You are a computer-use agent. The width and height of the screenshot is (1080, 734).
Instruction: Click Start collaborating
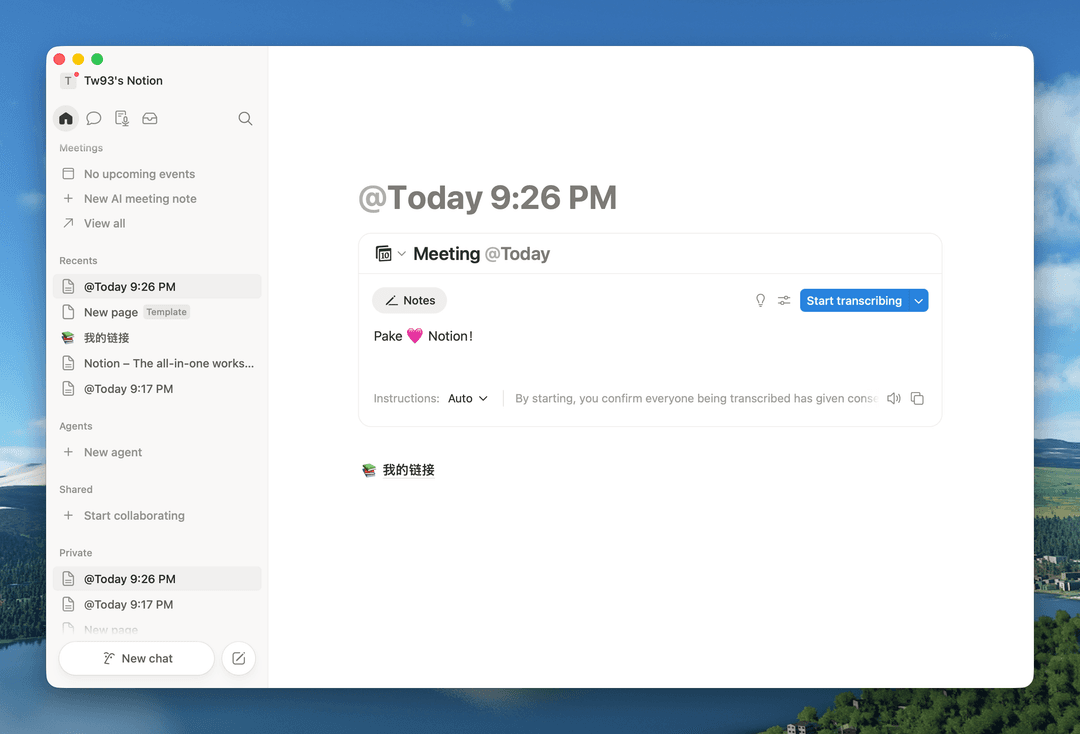(157, 515)
